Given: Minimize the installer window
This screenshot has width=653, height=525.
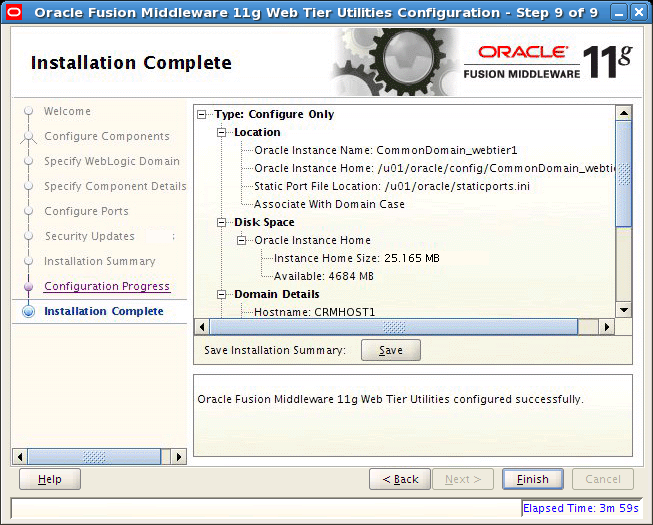Looking at the screenshot, I should point(619,13).
